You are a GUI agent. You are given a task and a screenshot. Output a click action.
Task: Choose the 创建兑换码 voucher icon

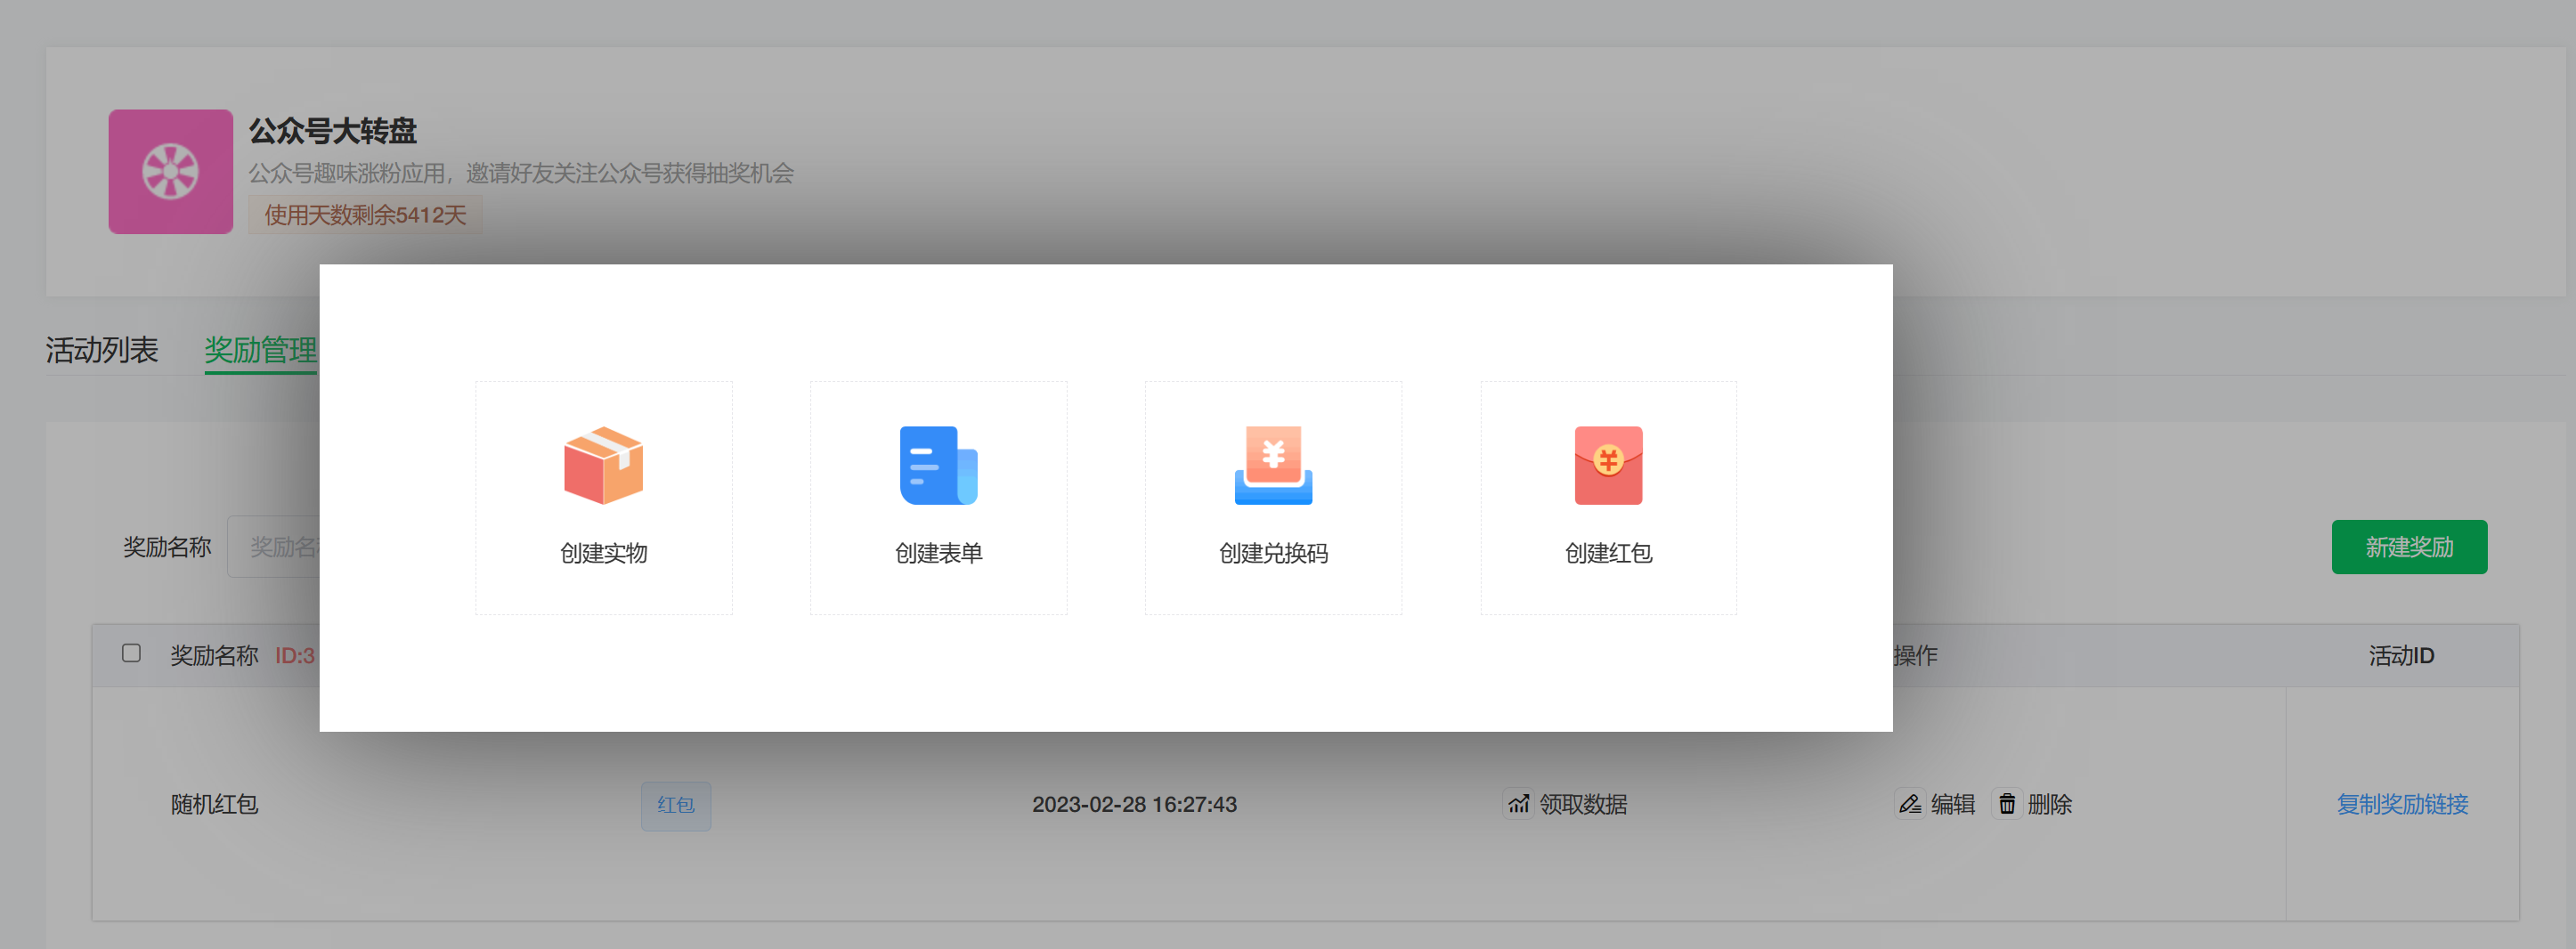click(x=1273, y=465)
